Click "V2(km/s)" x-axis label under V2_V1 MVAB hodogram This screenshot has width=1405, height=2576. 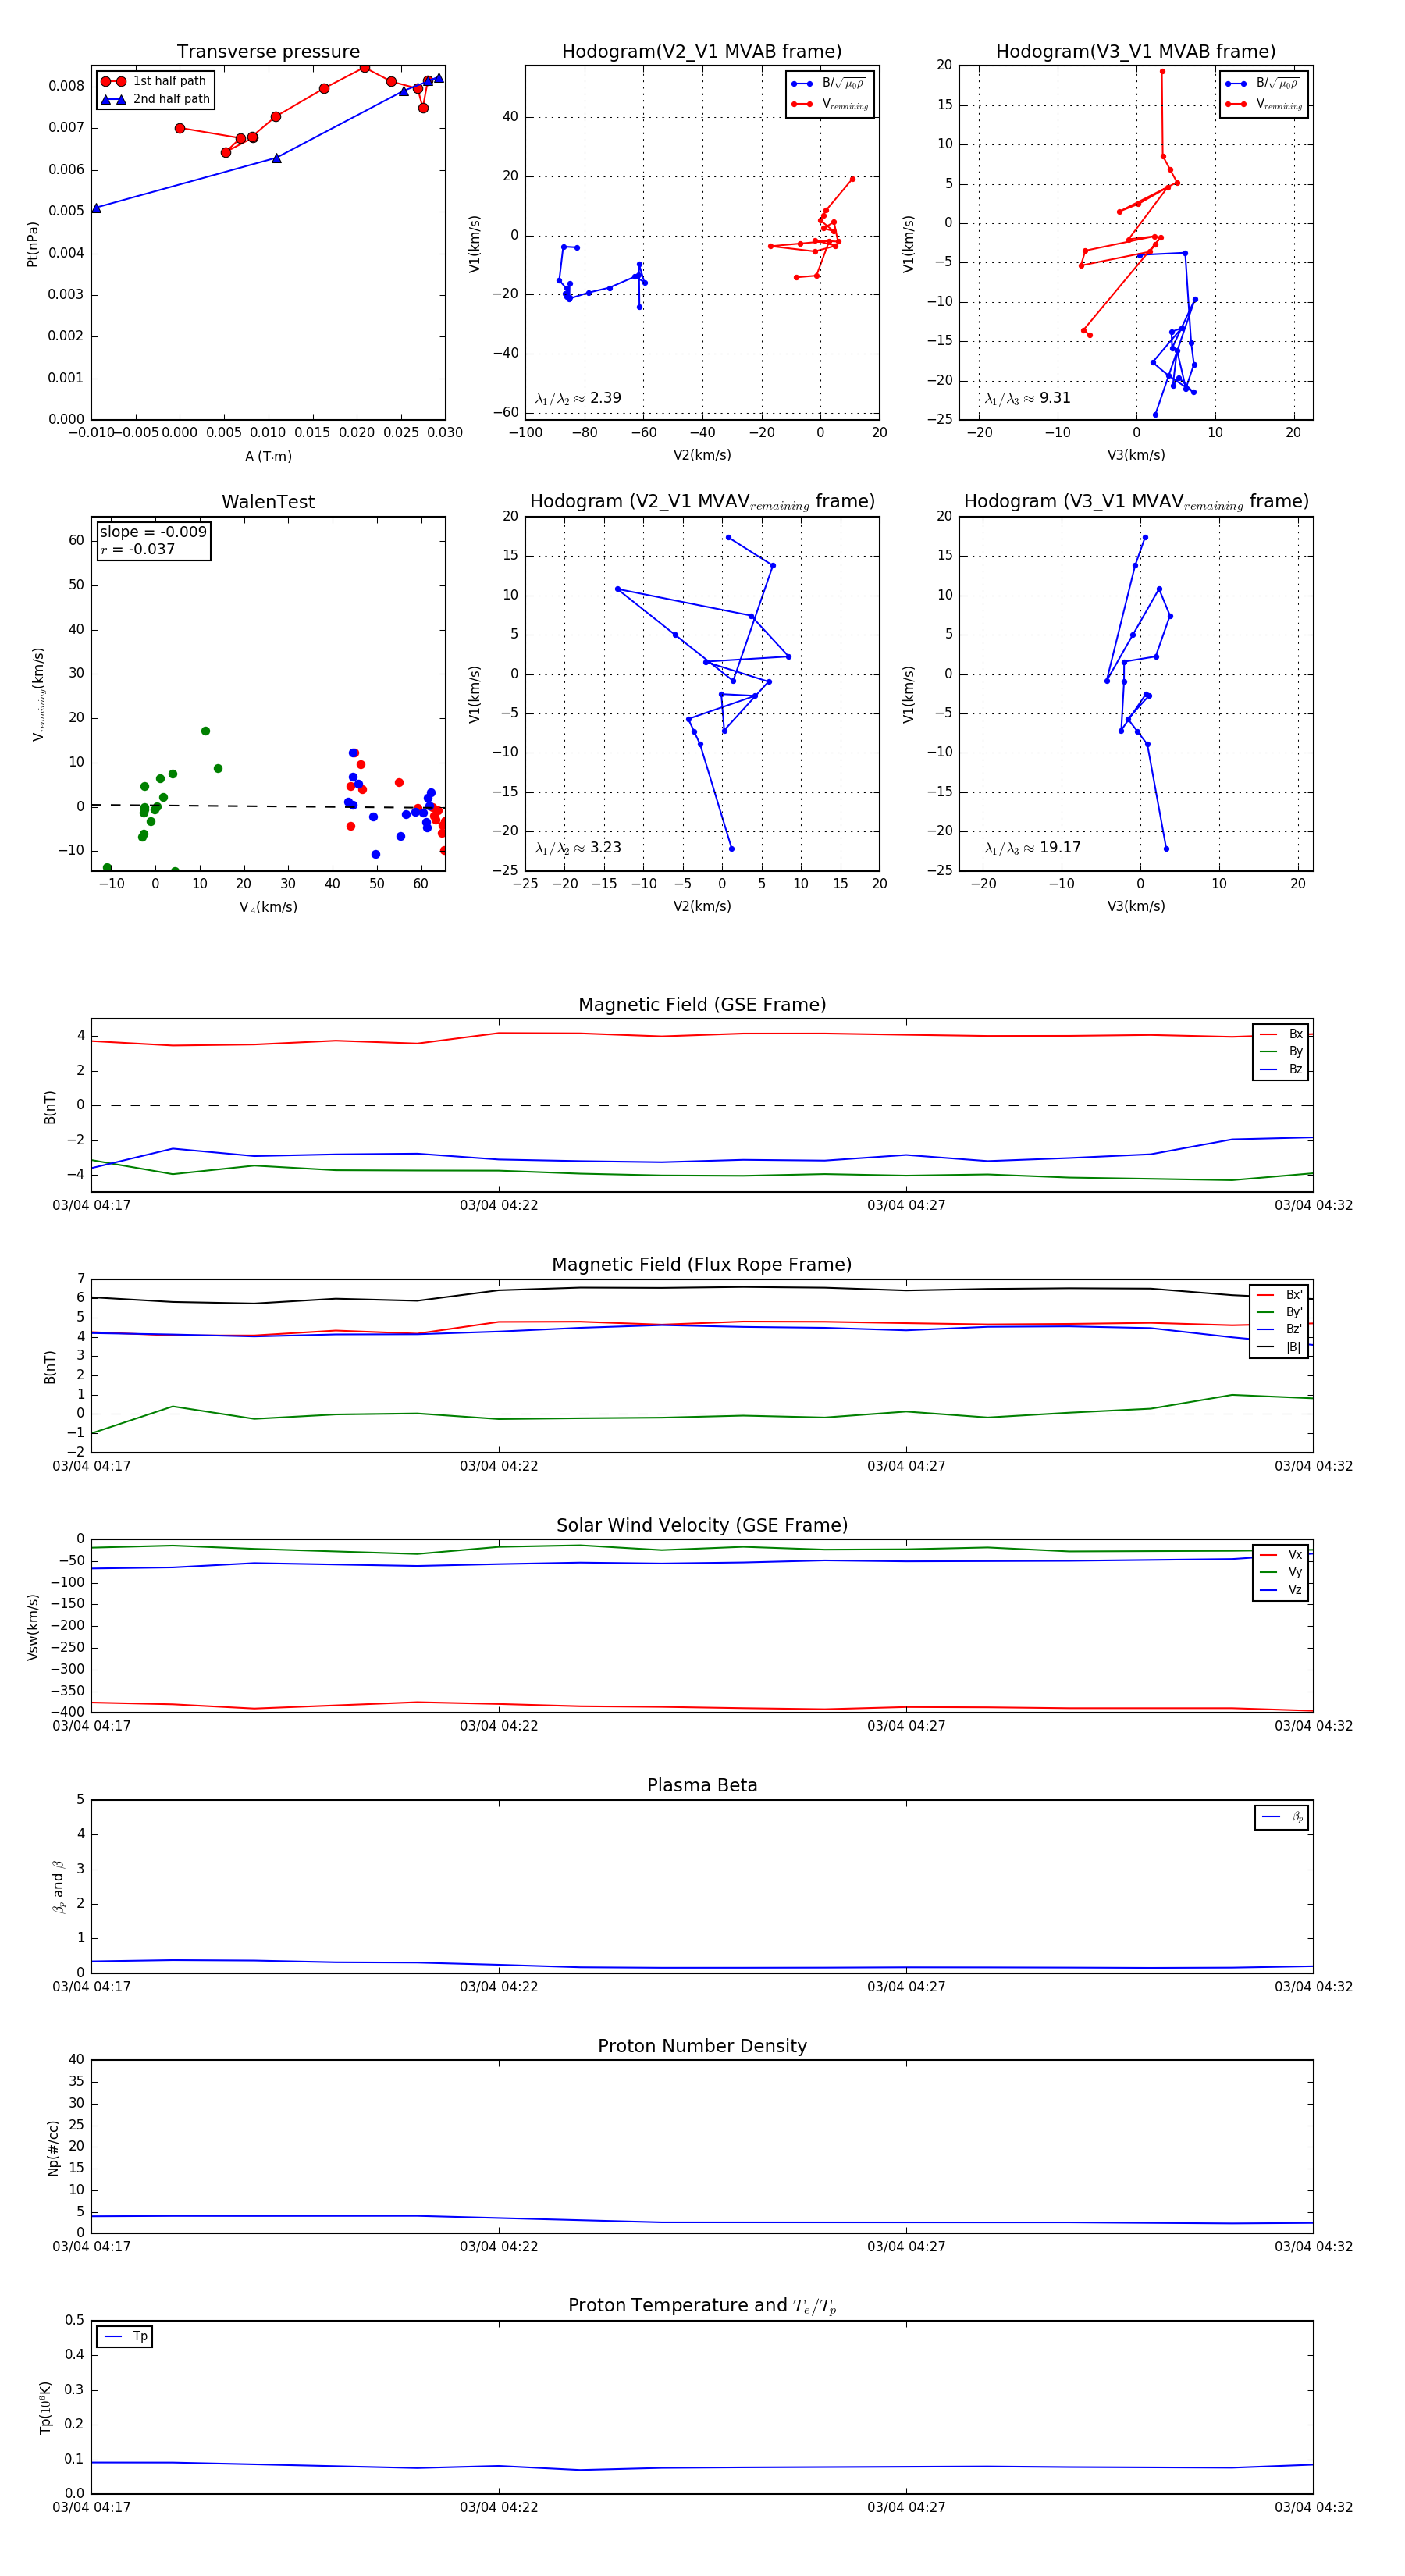(702, 455)
